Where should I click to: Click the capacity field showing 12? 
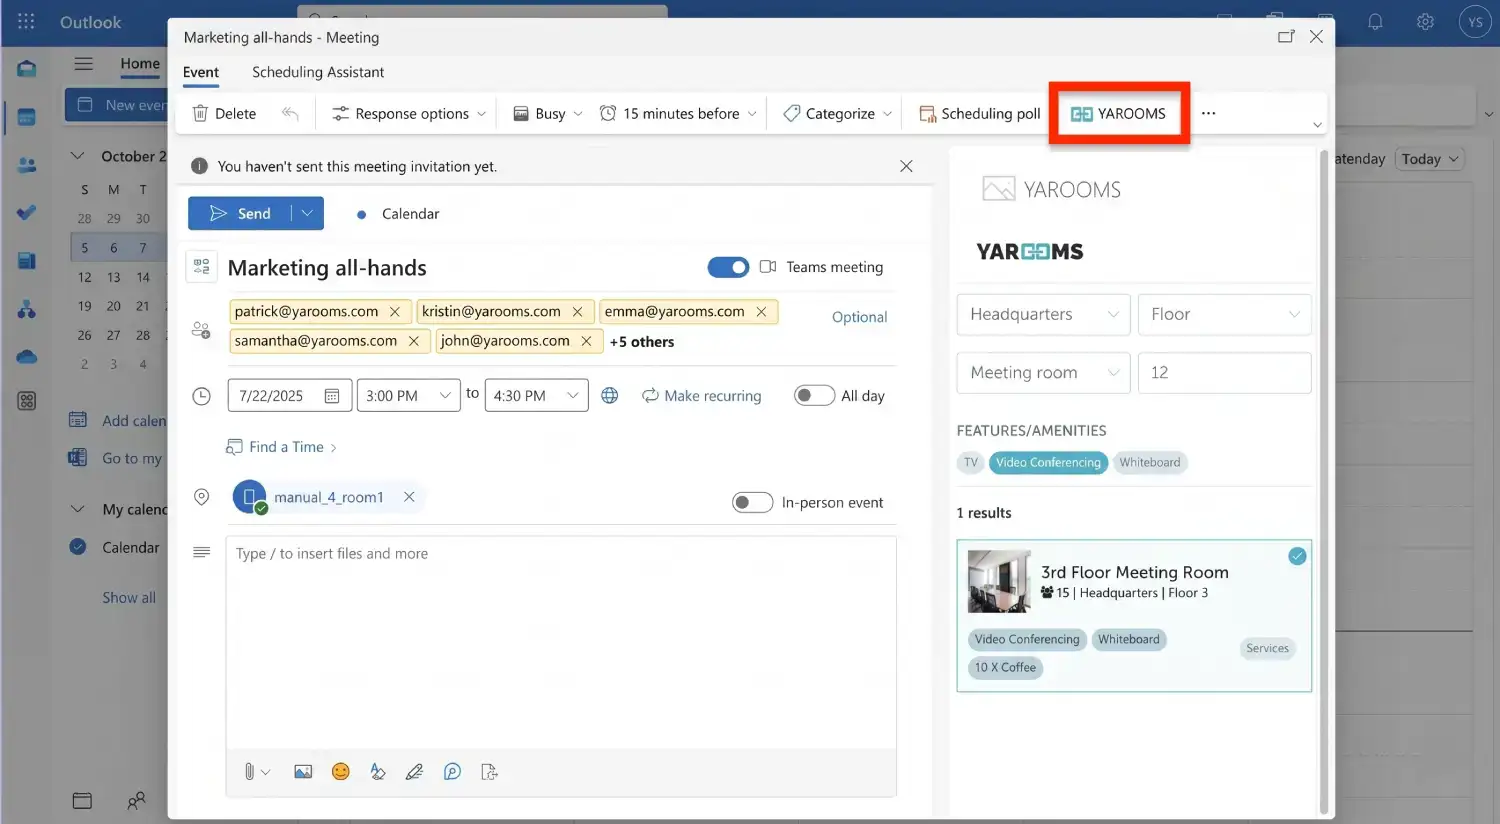click(1224, 372)
